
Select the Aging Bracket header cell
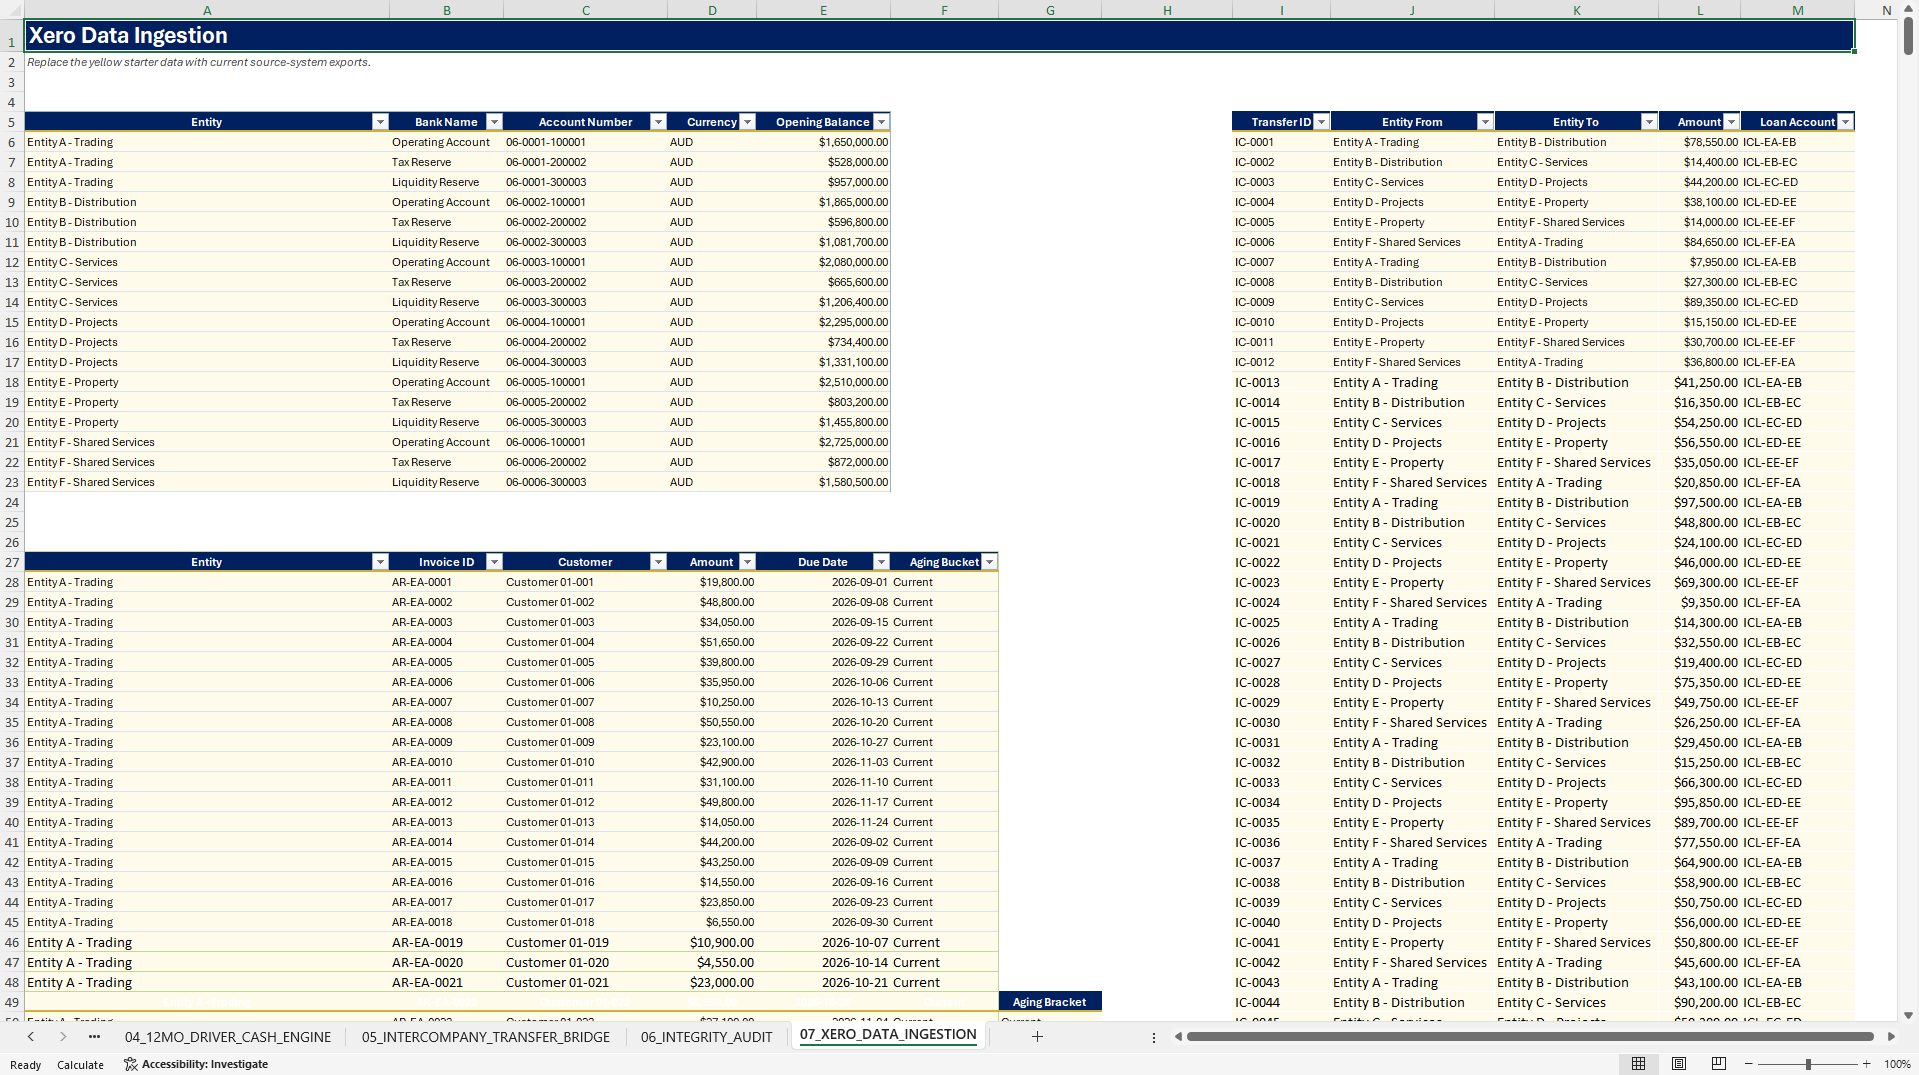point(1050,1002)
